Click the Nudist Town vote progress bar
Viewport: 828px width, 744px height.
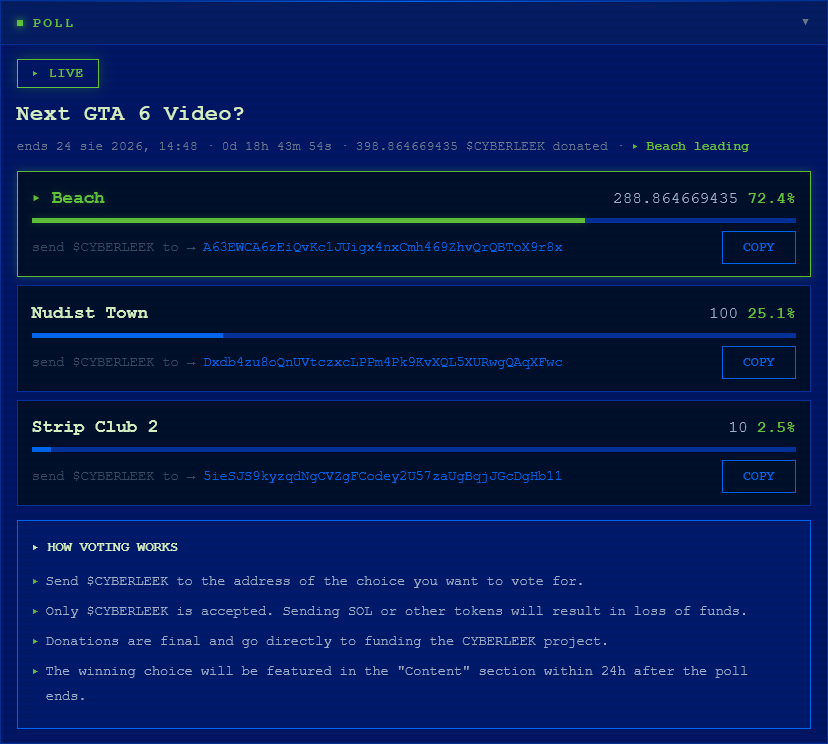pos(413,335)
